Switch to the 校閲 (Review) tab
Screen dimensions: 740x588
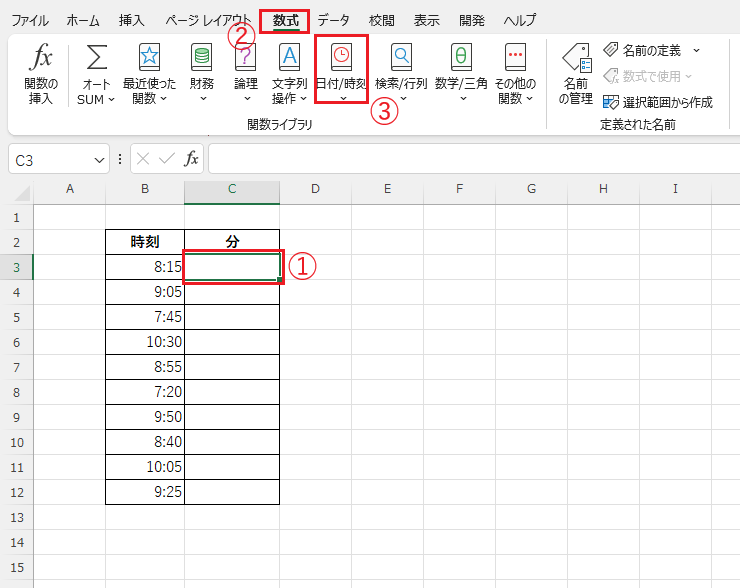(x=381, y=20)
